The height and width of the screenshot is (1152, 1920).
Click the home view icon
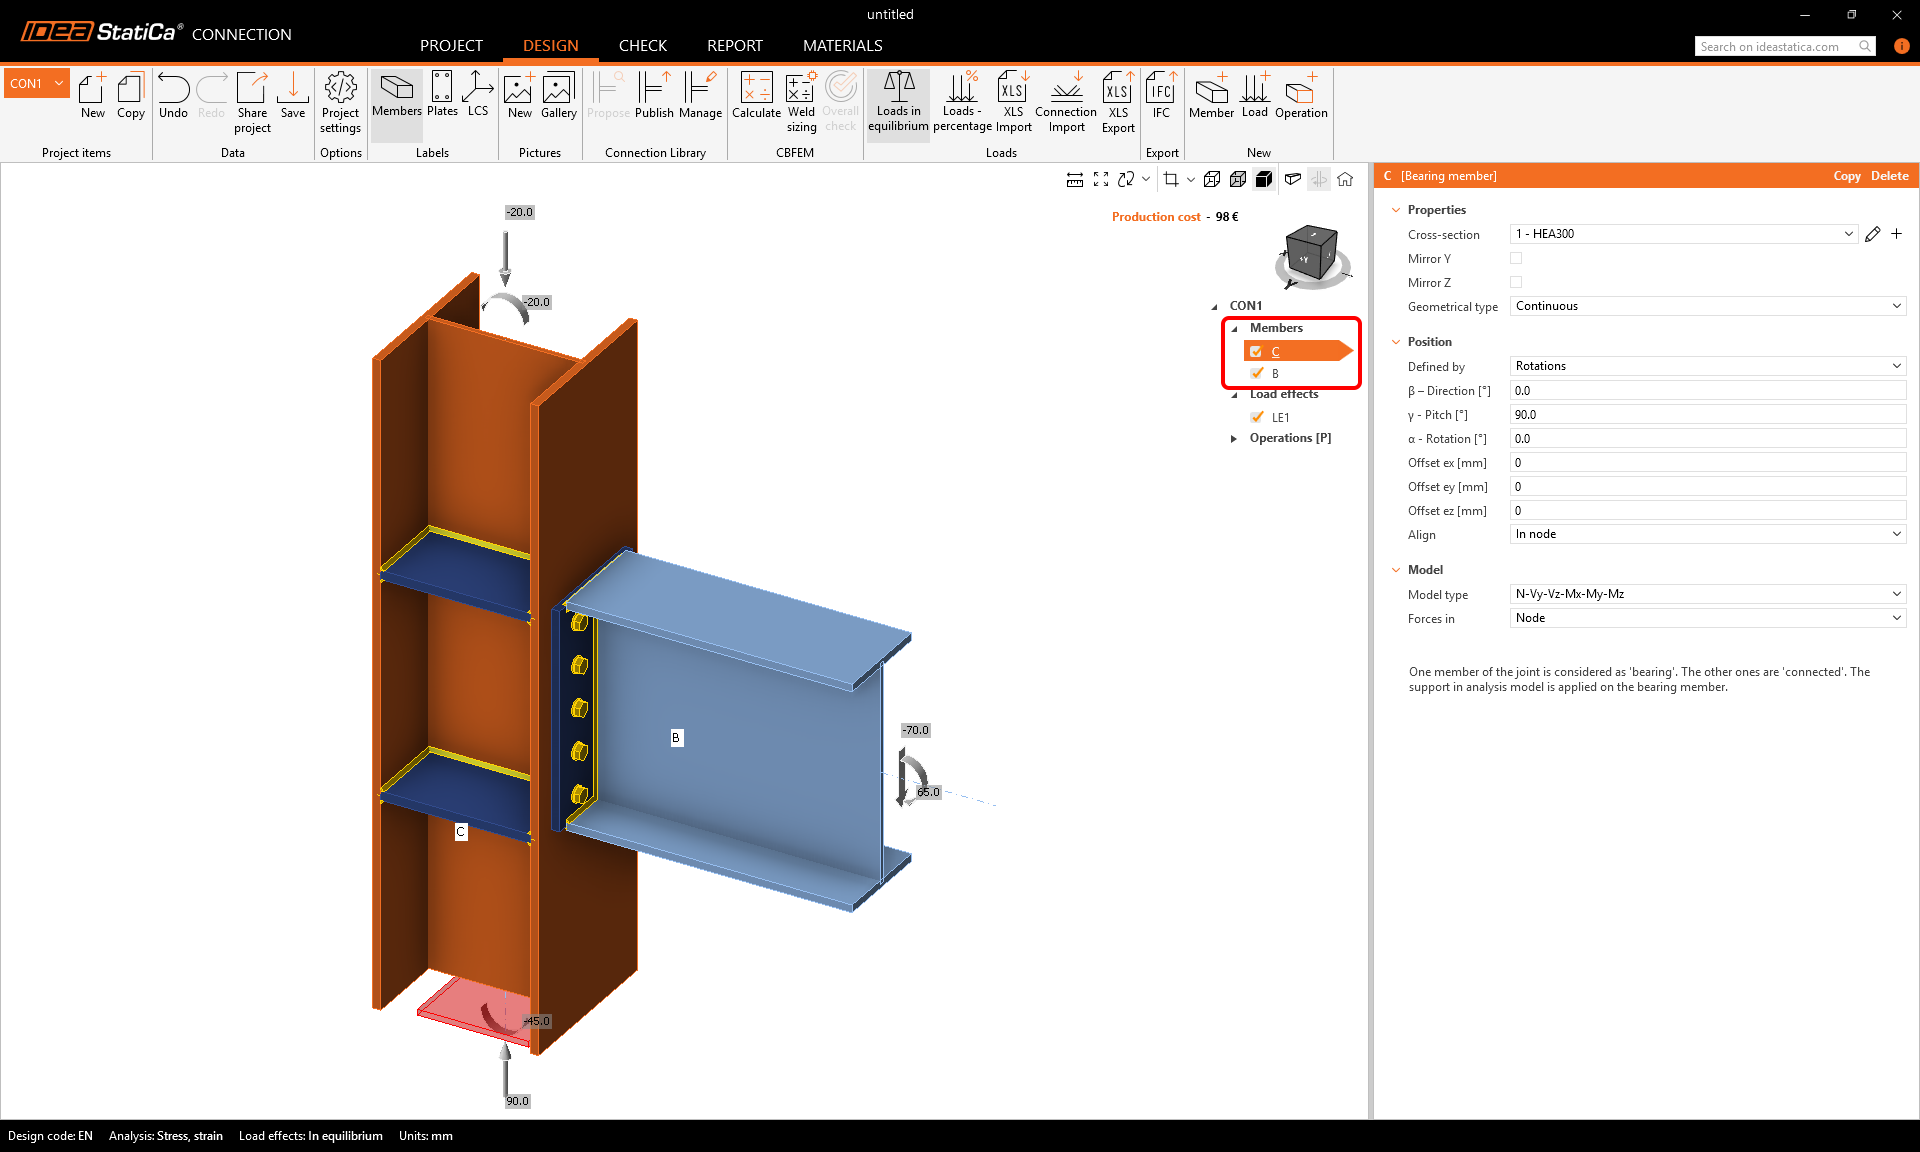coord(1345,179)
